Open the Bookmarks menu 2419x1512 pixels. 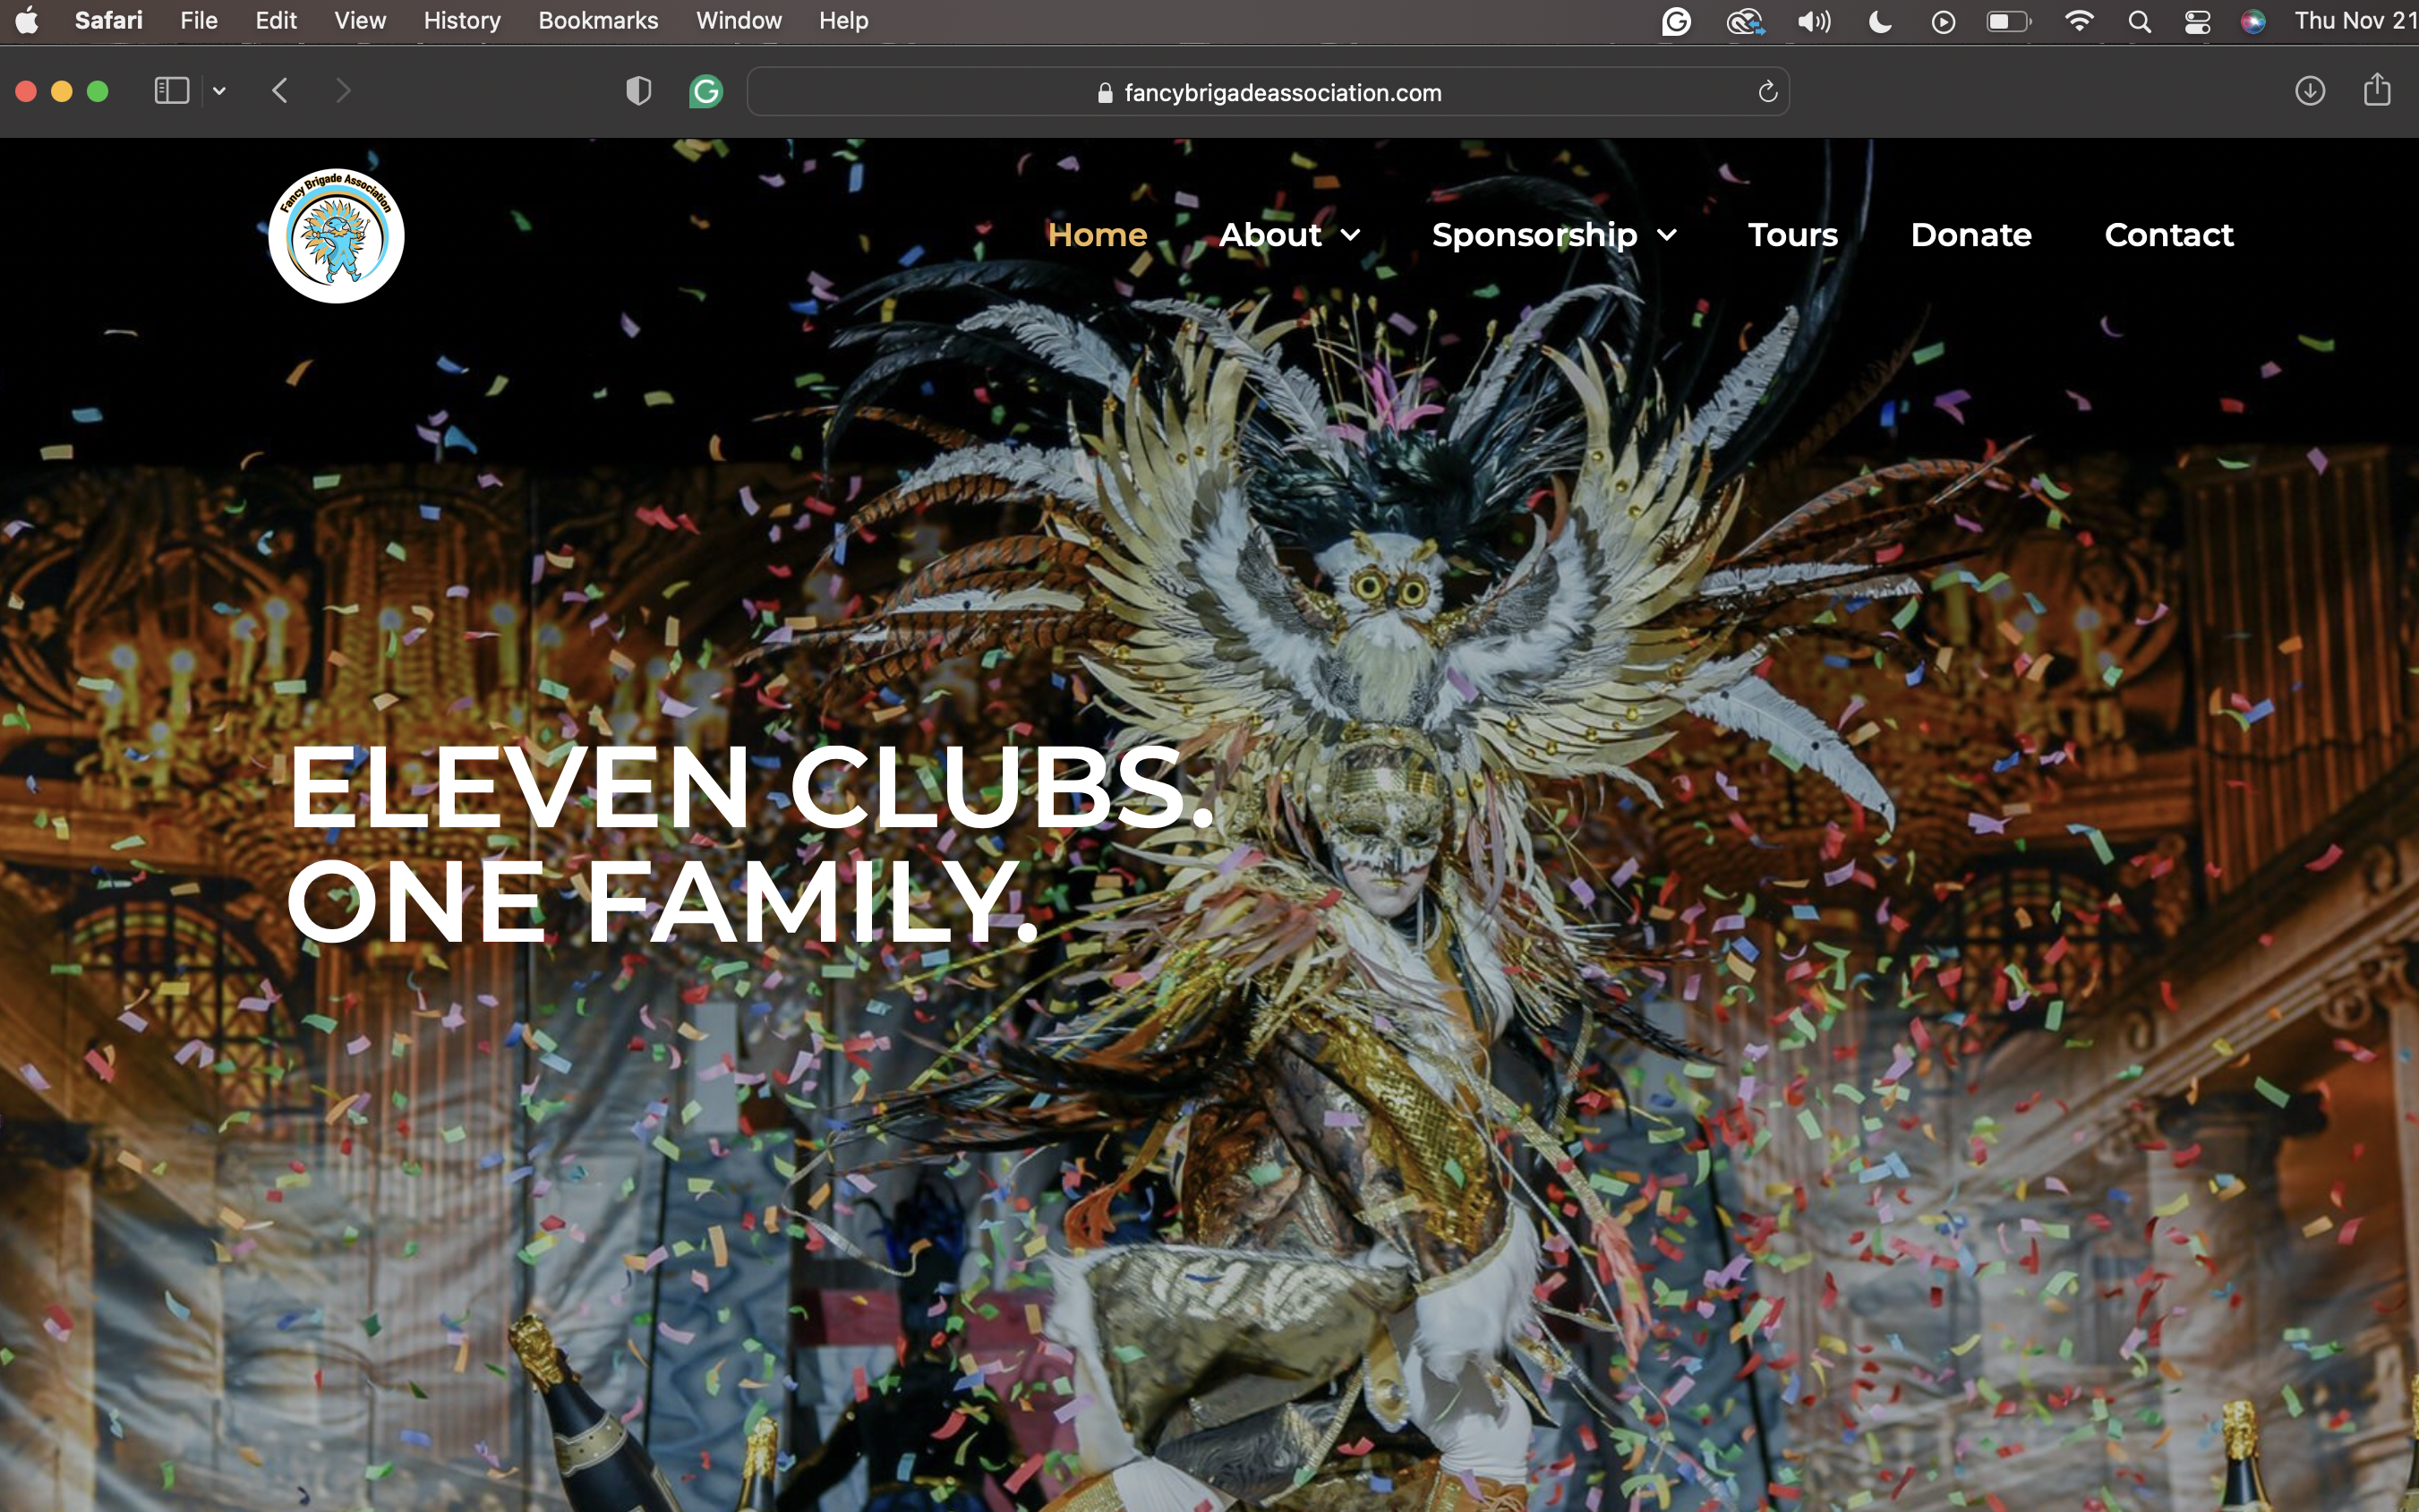click(597, 21)
